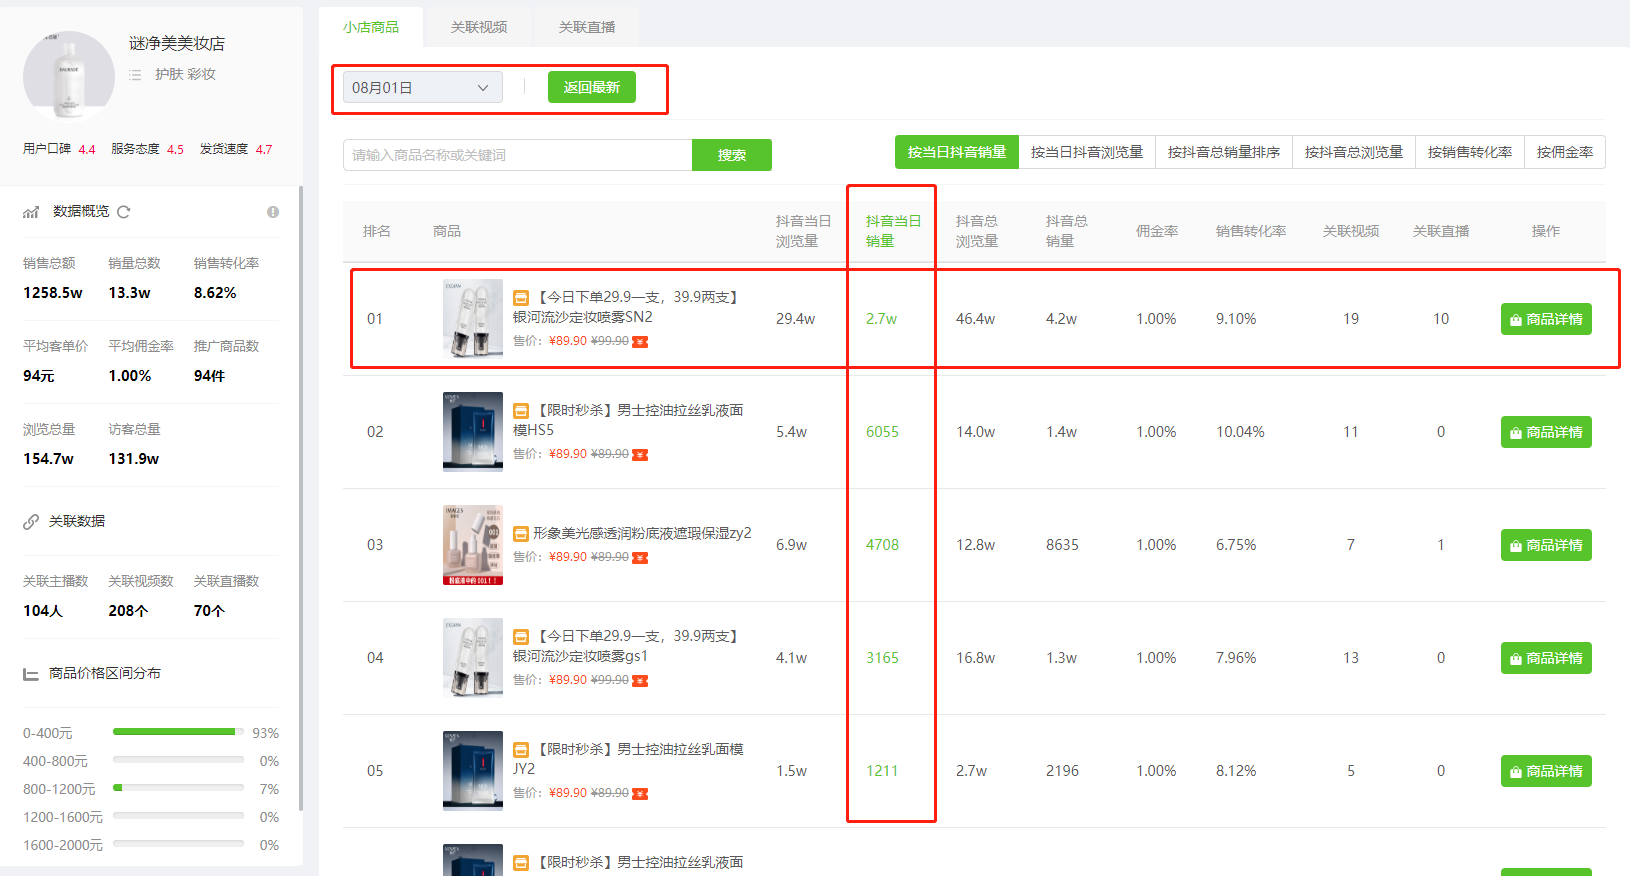The width and height of the screenshot is (1630, 876).
Task: Click product title 银河流沙定妆喷雾gs1
Action: pos(628,646)
